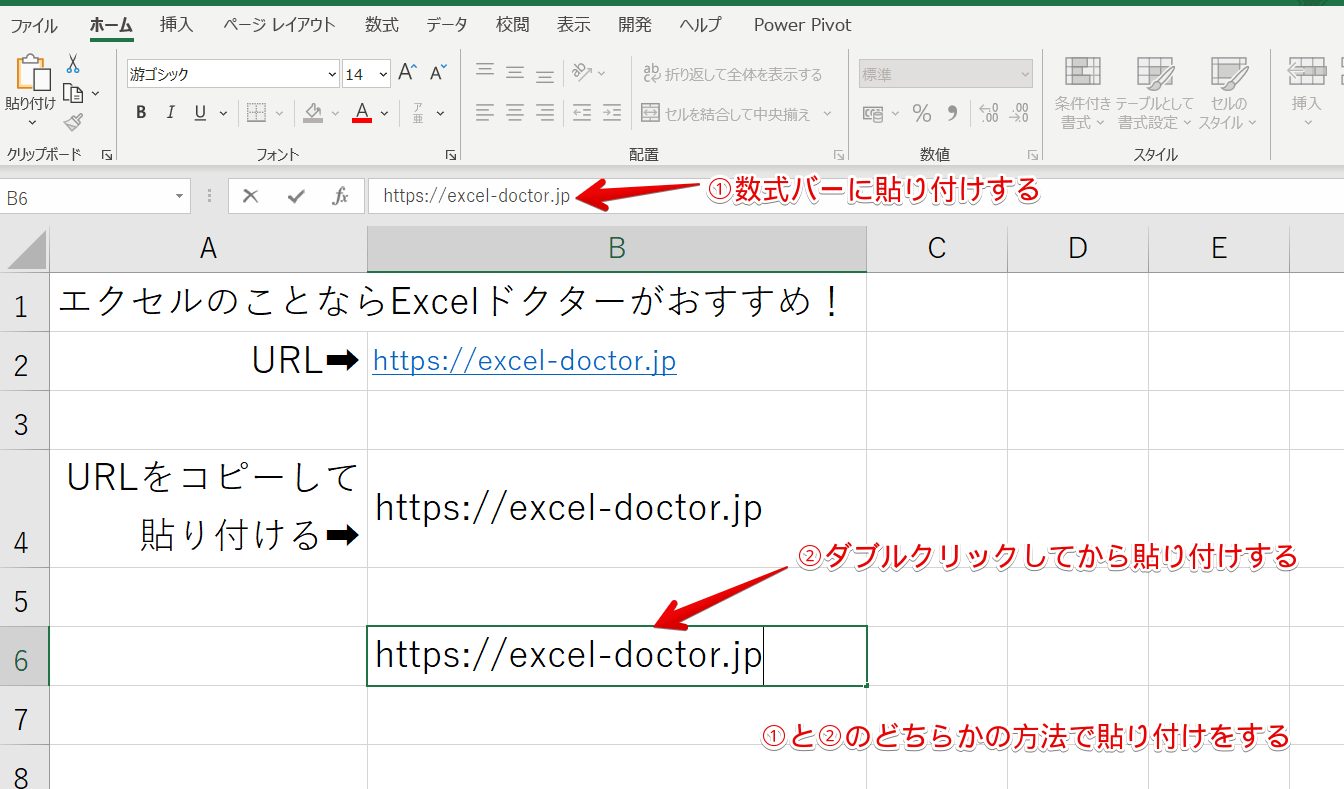Open the font name dropdown 游ゴシック

pyautogui.click(x=332, y=74)
